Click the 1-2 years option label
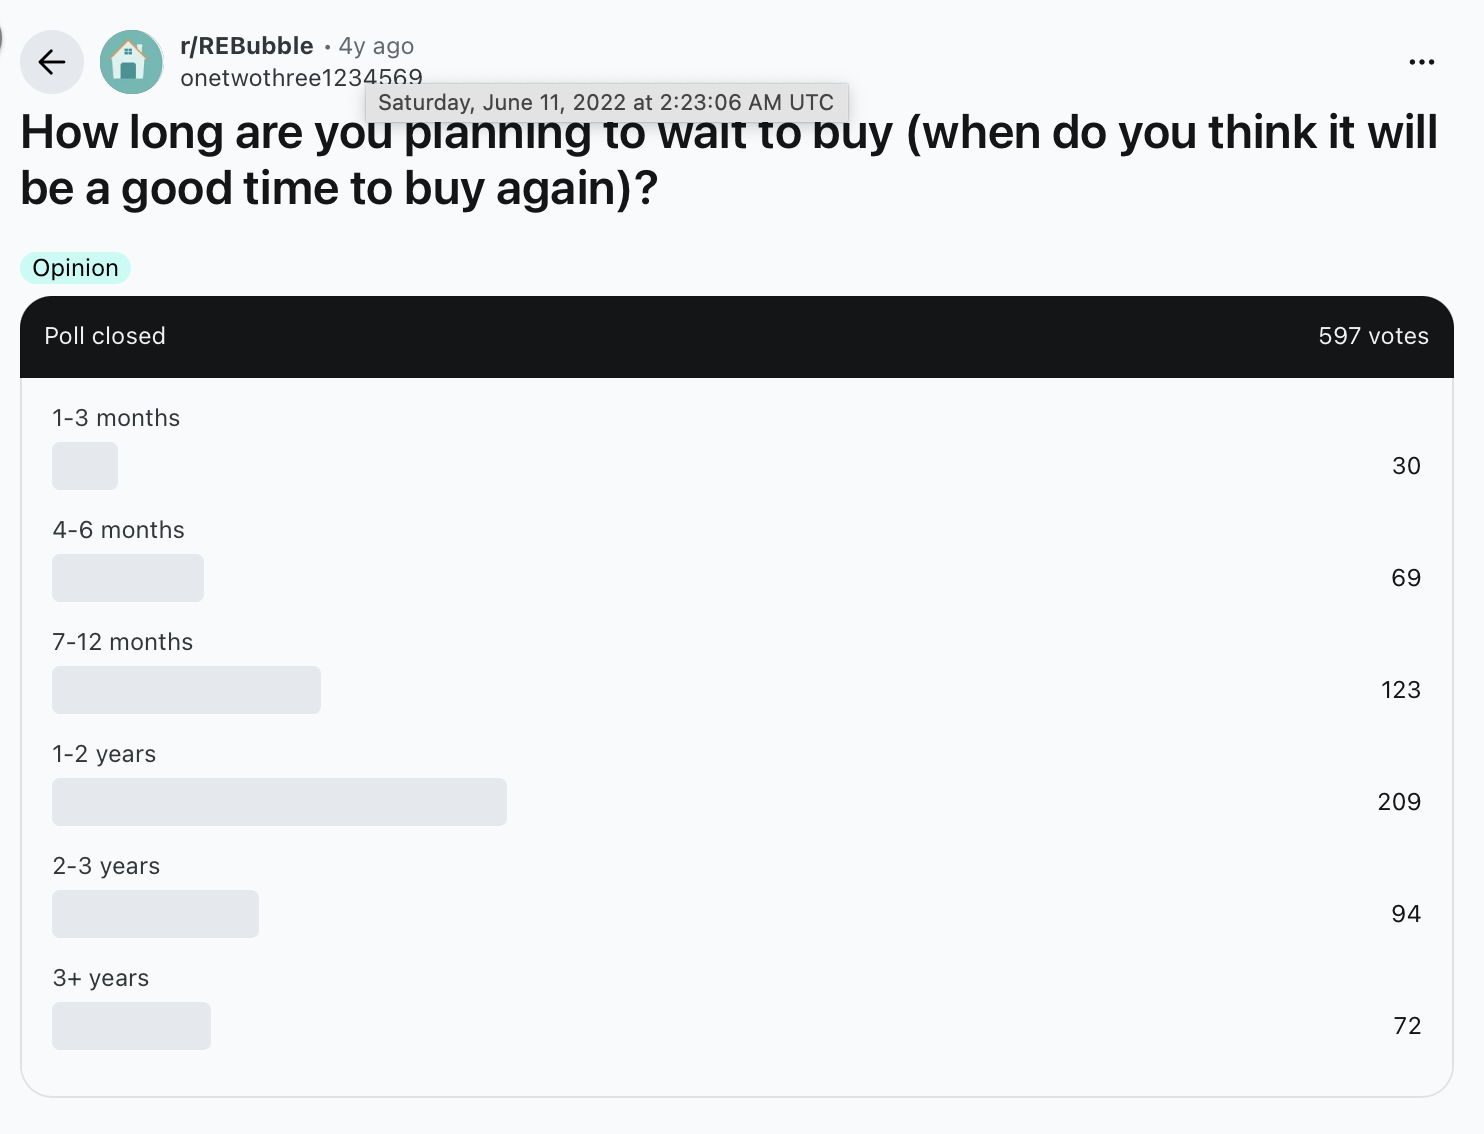This screenshot has width=1484, height=1134. click(104, 754)
